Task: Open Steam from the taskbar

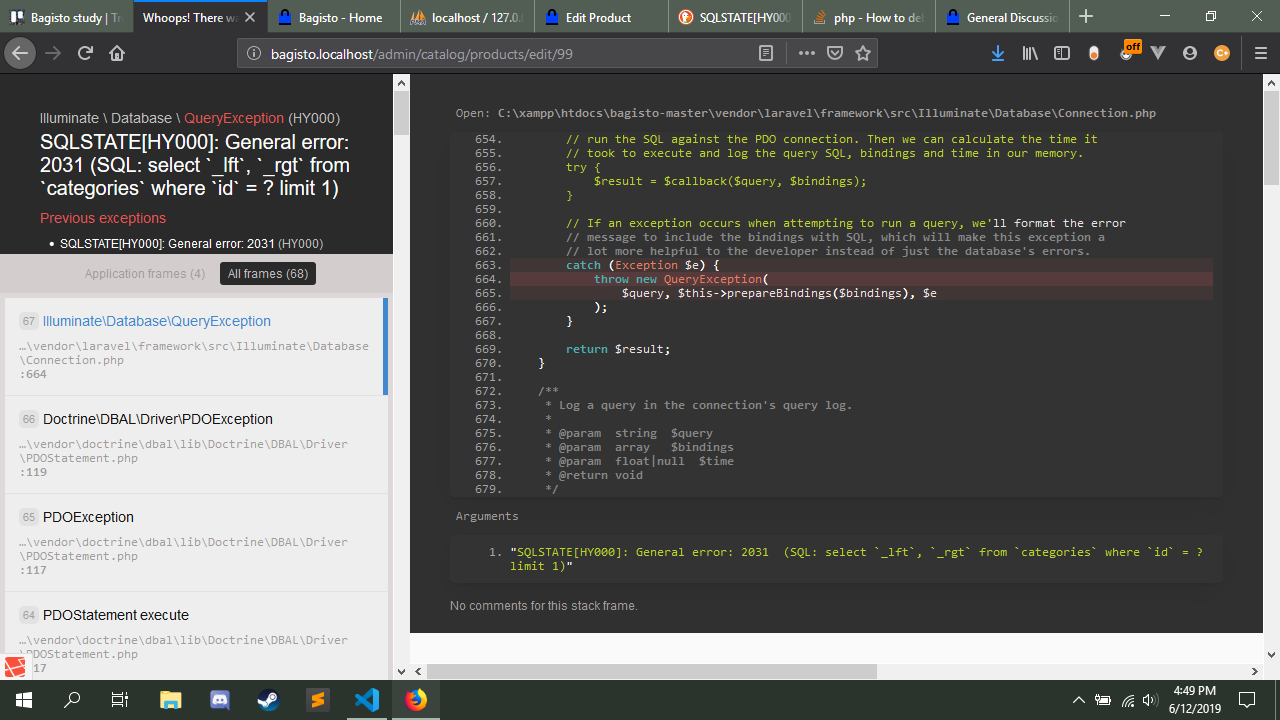Action: click(268, 700)
